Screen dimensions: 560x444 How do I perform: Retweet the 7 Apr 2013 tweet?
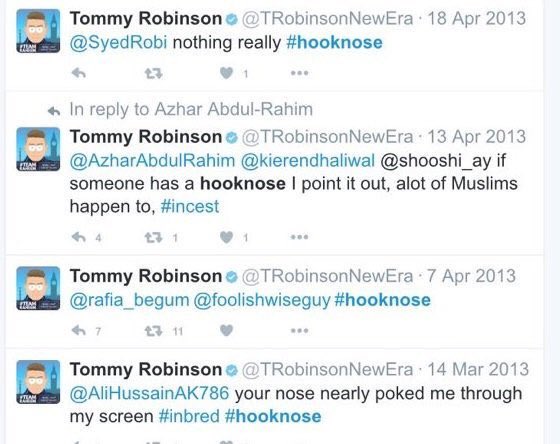point(154,331)
